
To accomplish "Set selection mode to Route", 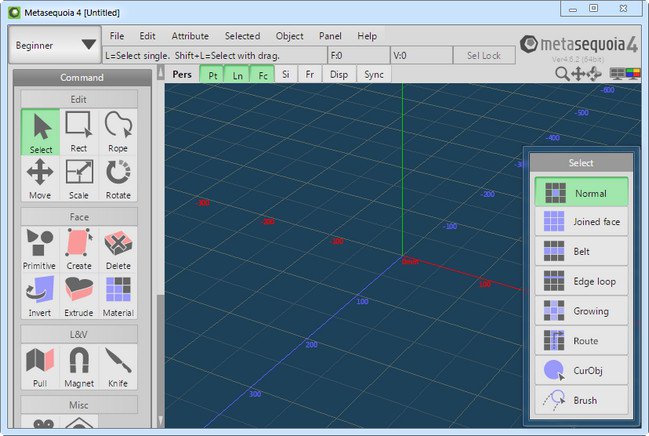I will [x=581, y=340].
